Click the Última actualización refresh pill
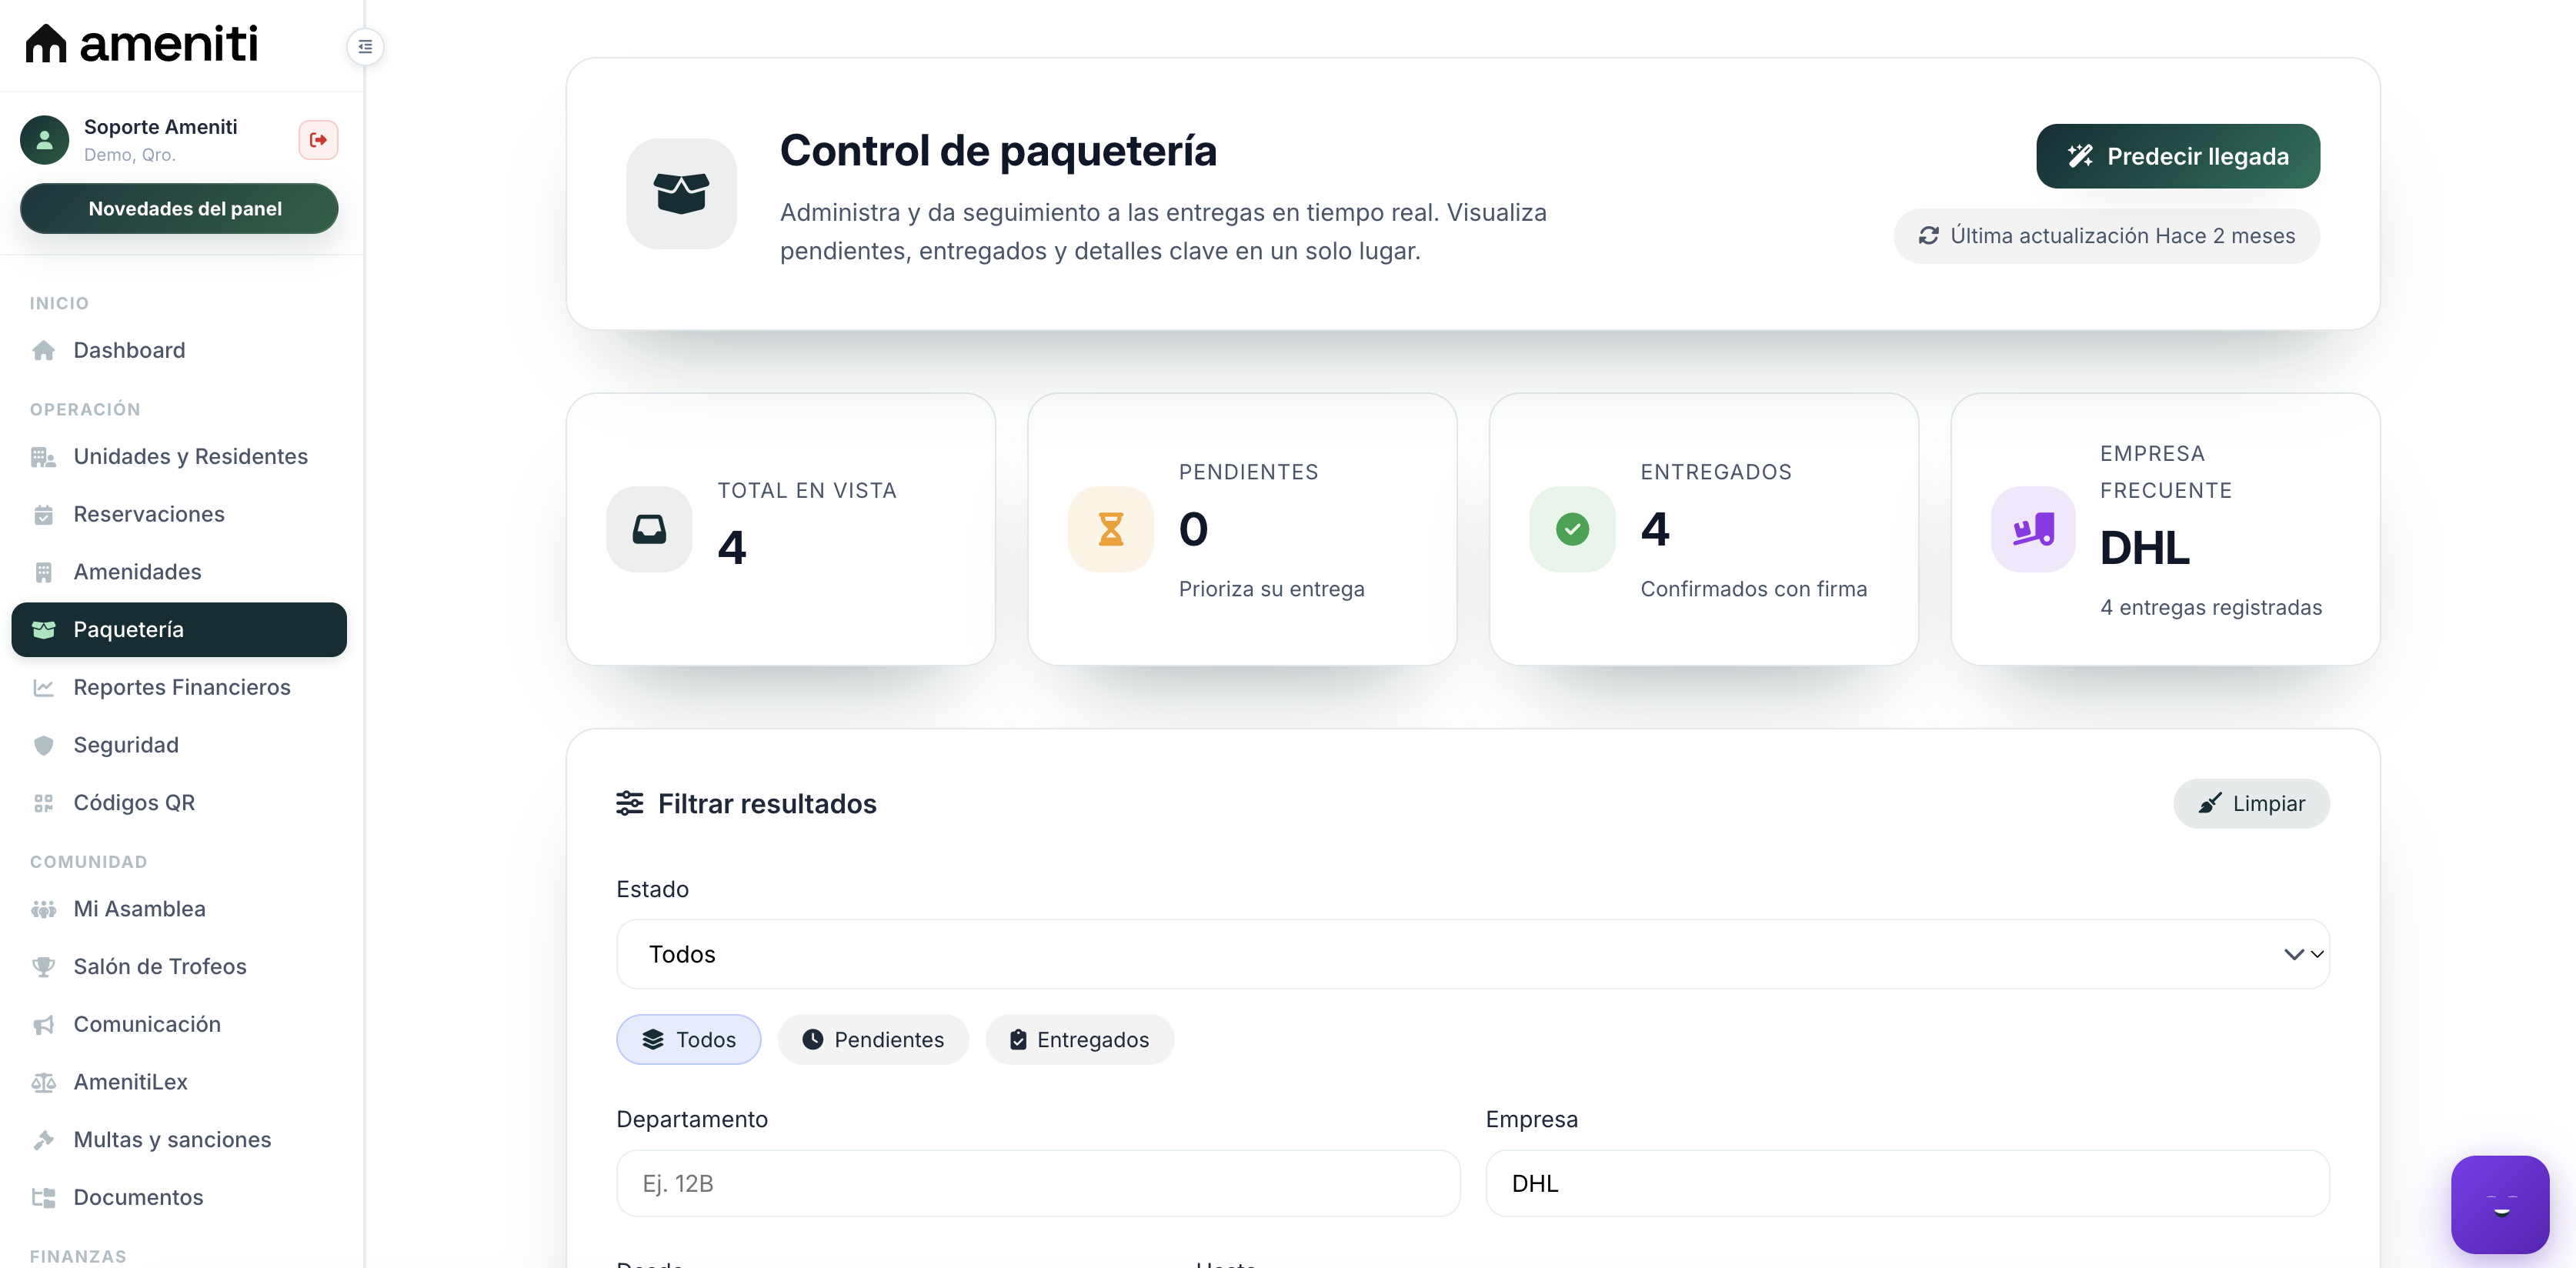The image size is (2576, 1268). click(x=2105, y=236)
